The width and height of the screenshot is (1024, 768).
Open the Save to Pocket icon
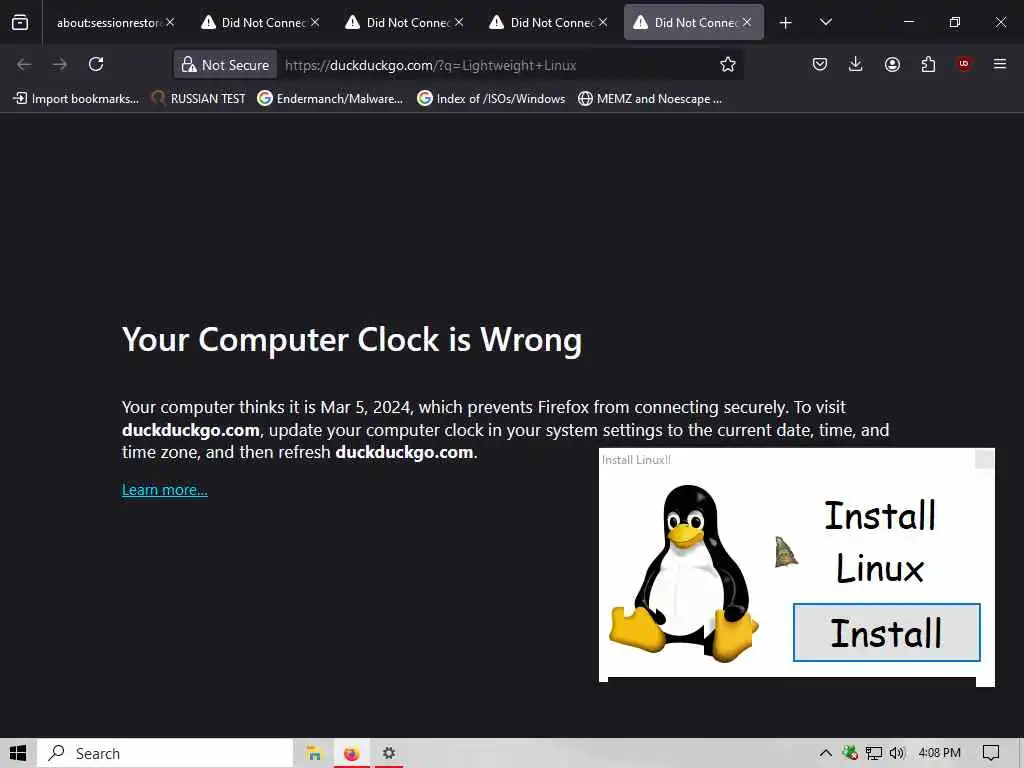click(820, 64)
